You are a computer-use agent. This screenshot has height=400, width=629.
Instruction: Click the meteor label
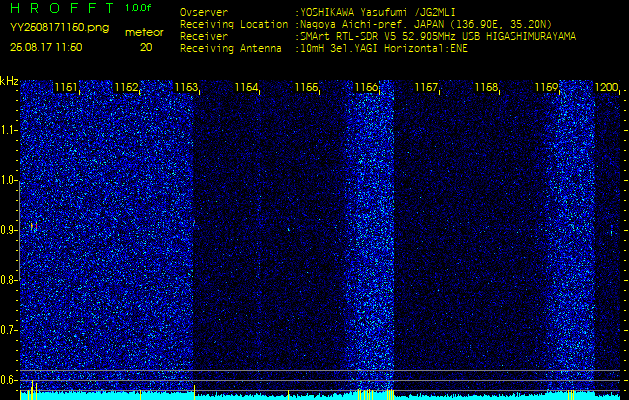pos(144,33)
